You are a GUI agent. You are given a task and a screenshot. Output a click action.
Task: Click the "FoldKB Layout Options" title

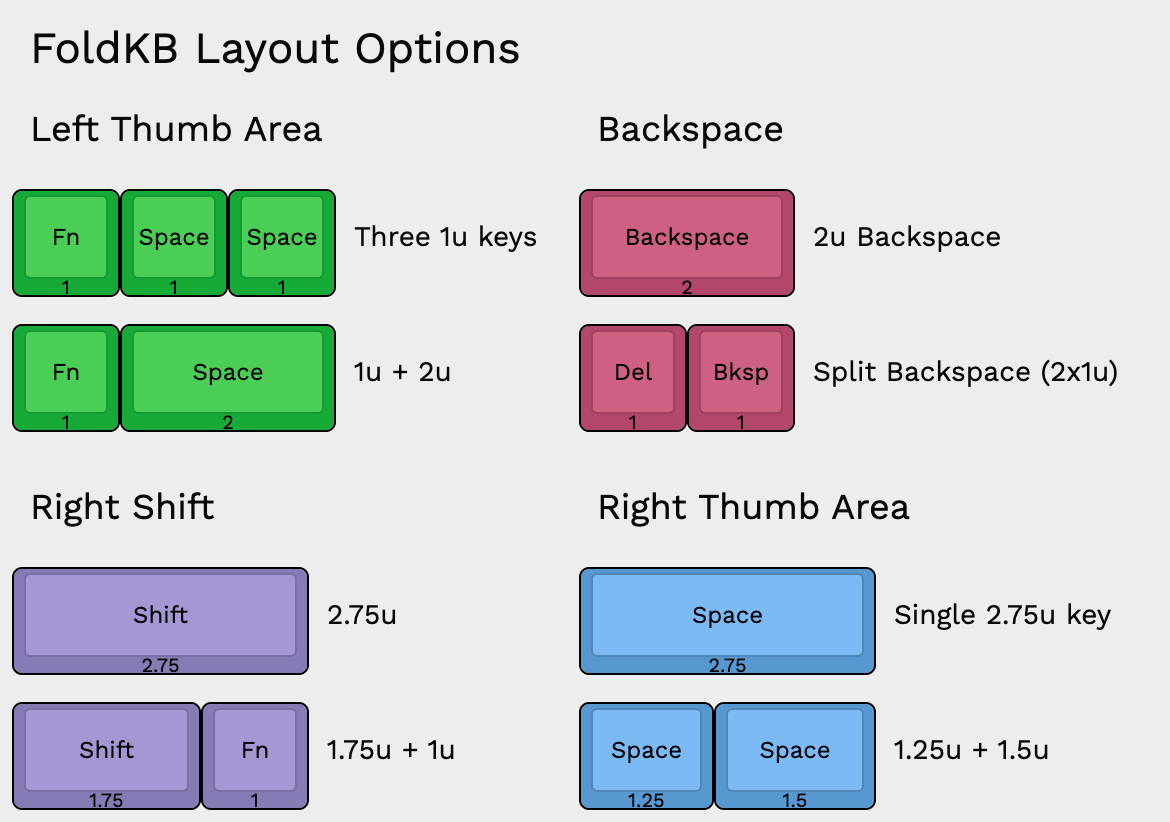click(x=275, y=49)
